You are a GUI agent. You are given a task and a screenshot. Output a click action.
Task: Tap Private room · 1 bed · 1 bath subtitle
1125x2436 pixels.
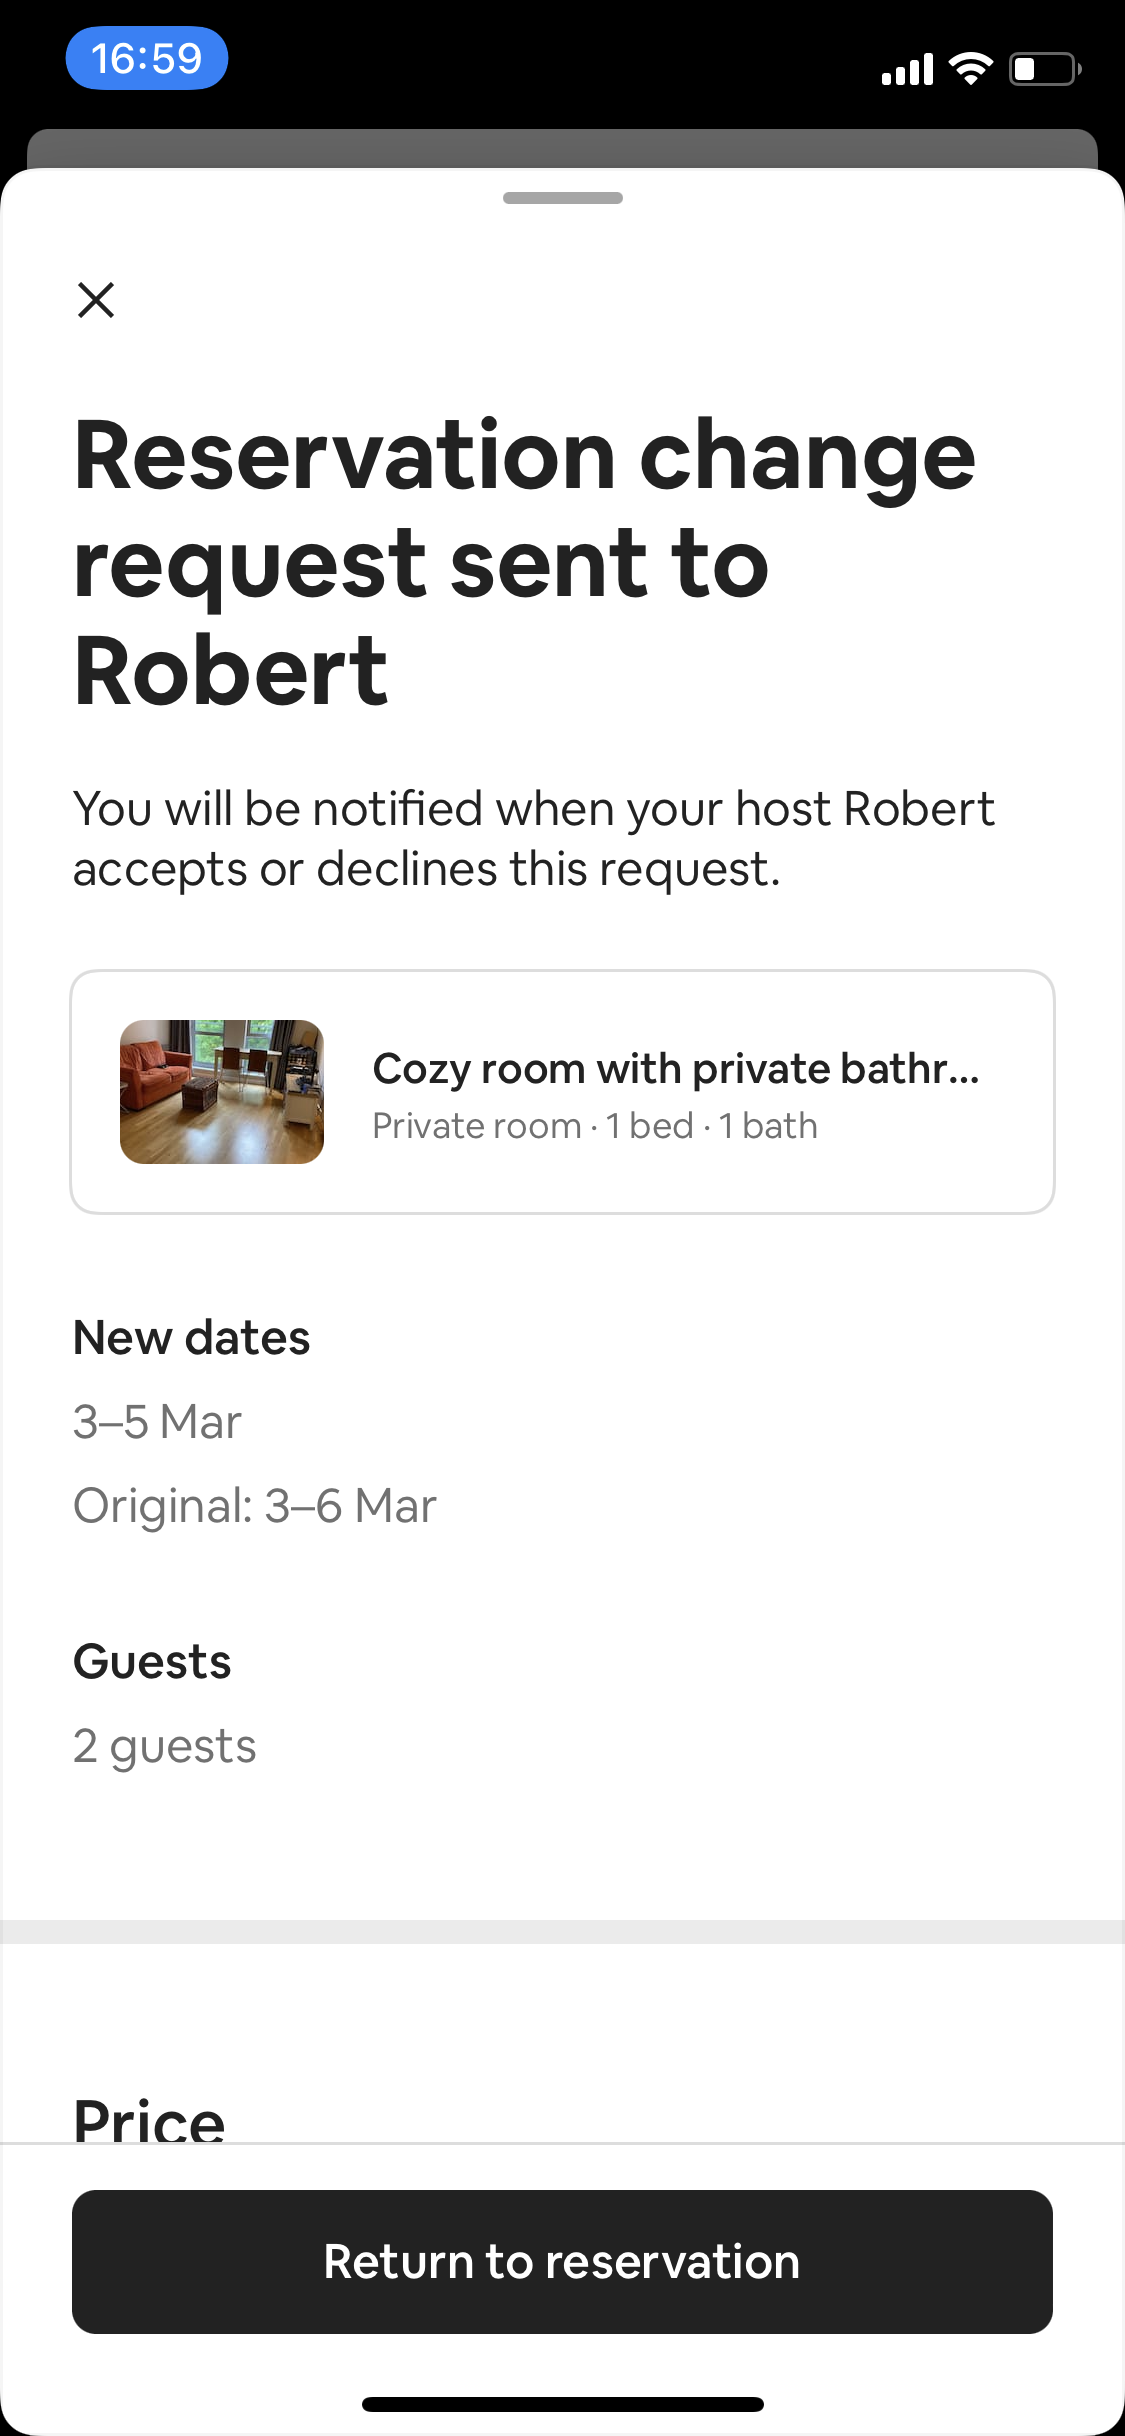[595, 1126]
